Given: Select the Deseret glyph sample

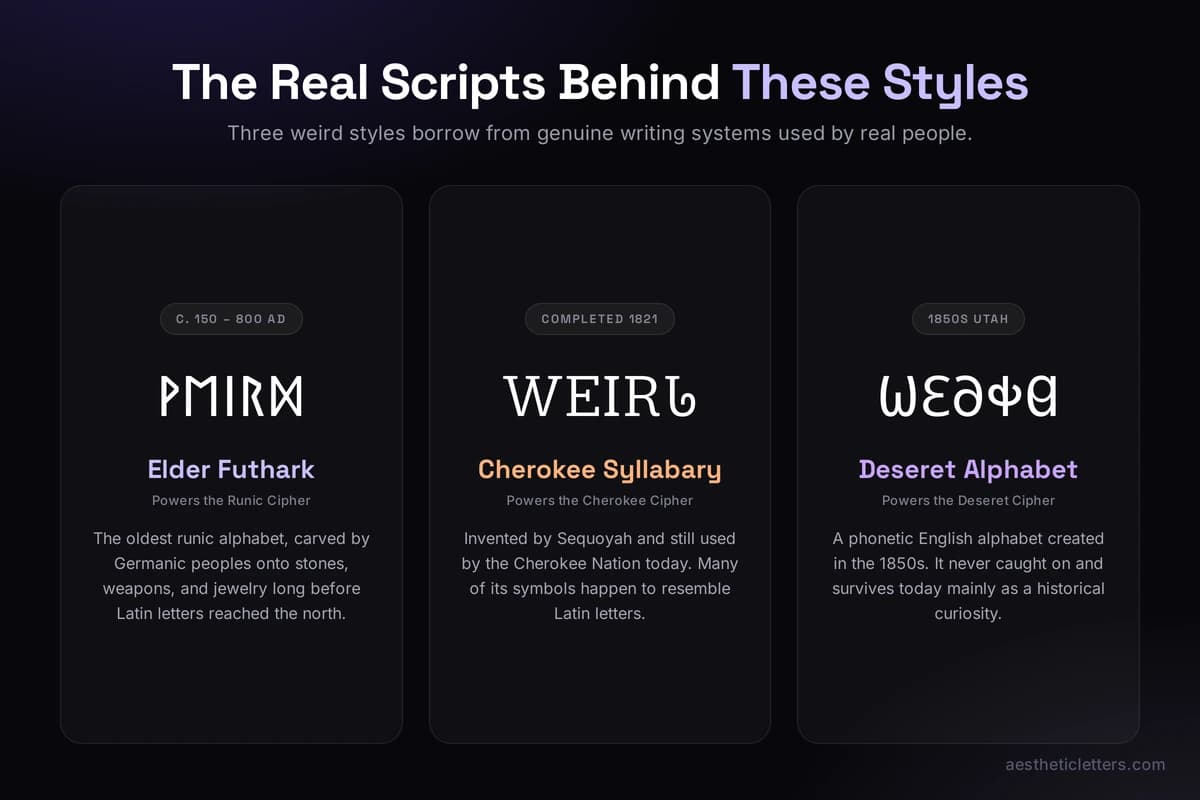Looking at the screenshot, I should tap(968, 396).
